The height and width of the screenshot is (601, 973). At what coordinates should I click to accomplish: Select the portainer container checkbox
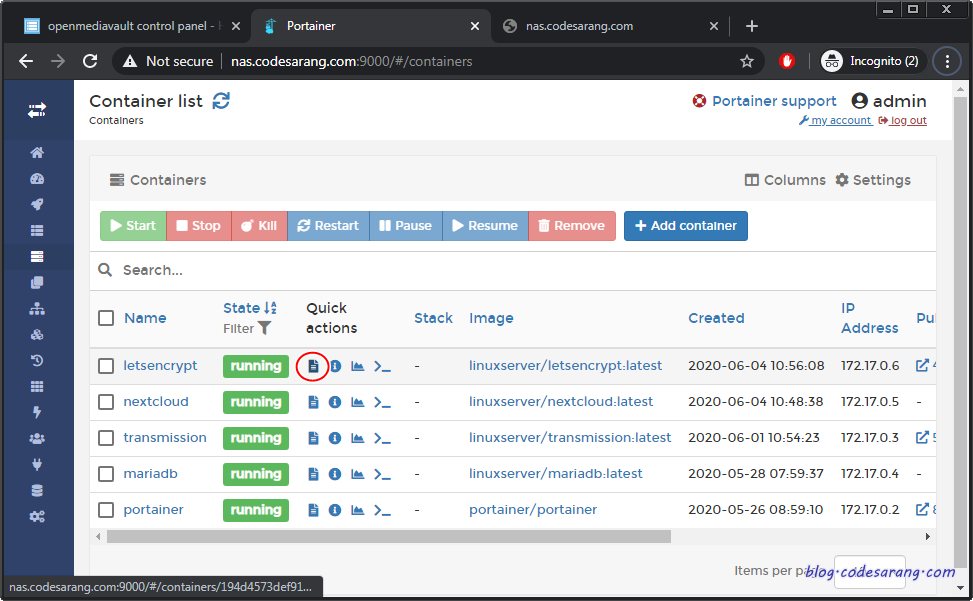click(106, 510)
